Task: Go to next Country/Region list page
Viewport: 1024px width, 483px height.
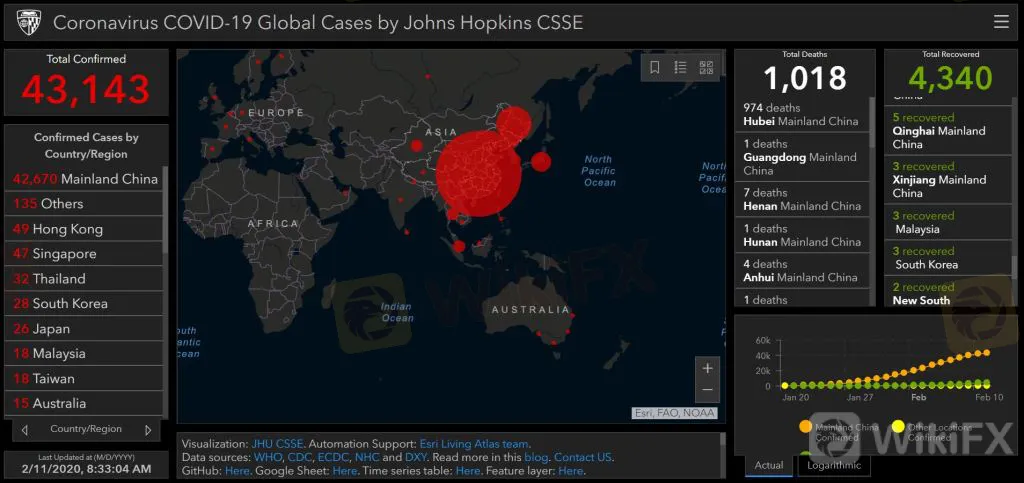Action: [x=148, y=430]
